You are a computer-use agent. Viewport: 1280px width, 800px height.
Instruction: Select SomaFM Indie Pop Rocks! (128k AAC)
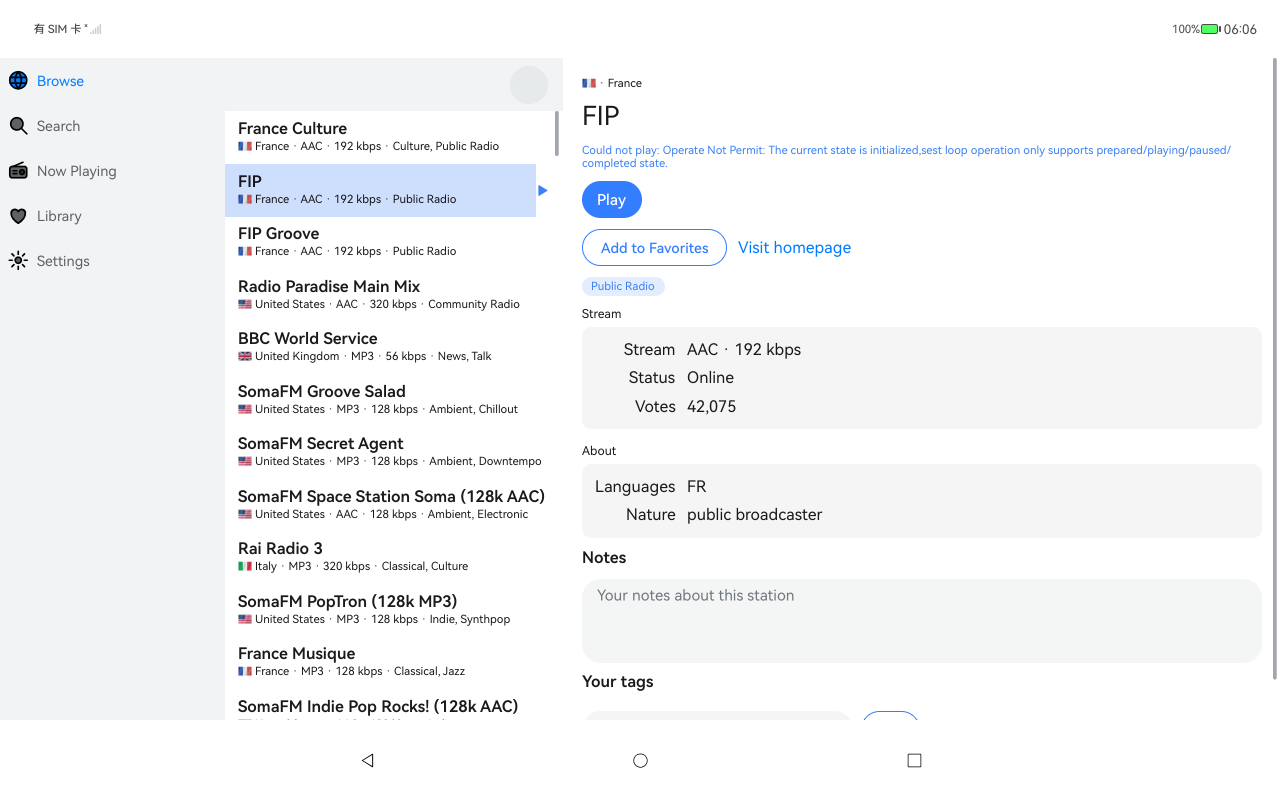(x=380, y=705)
